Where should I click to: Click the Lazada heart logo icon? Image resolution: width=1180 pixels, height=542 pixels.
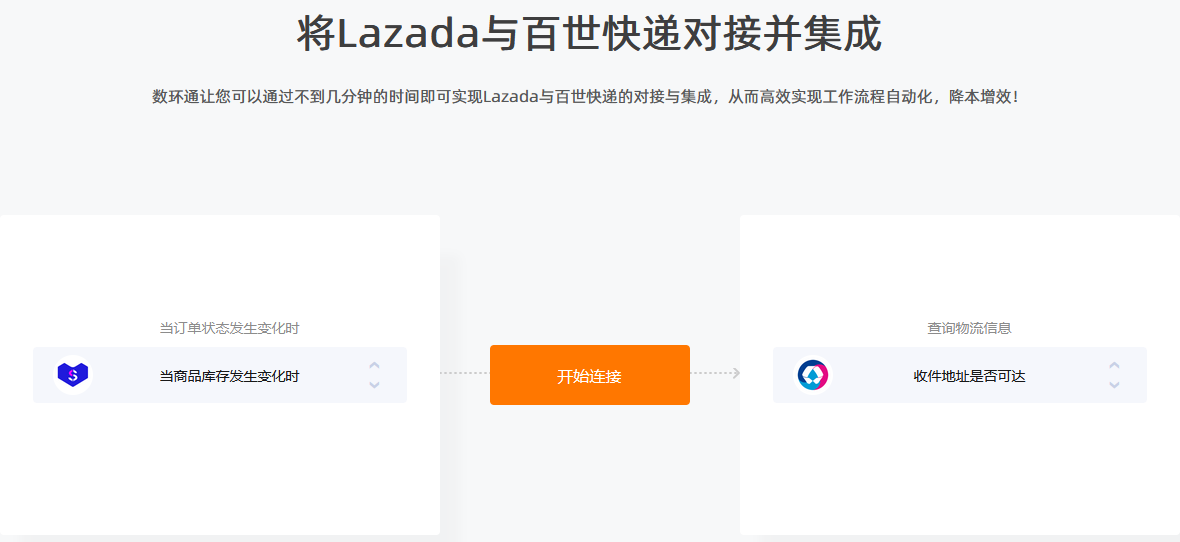click(73, 375)
